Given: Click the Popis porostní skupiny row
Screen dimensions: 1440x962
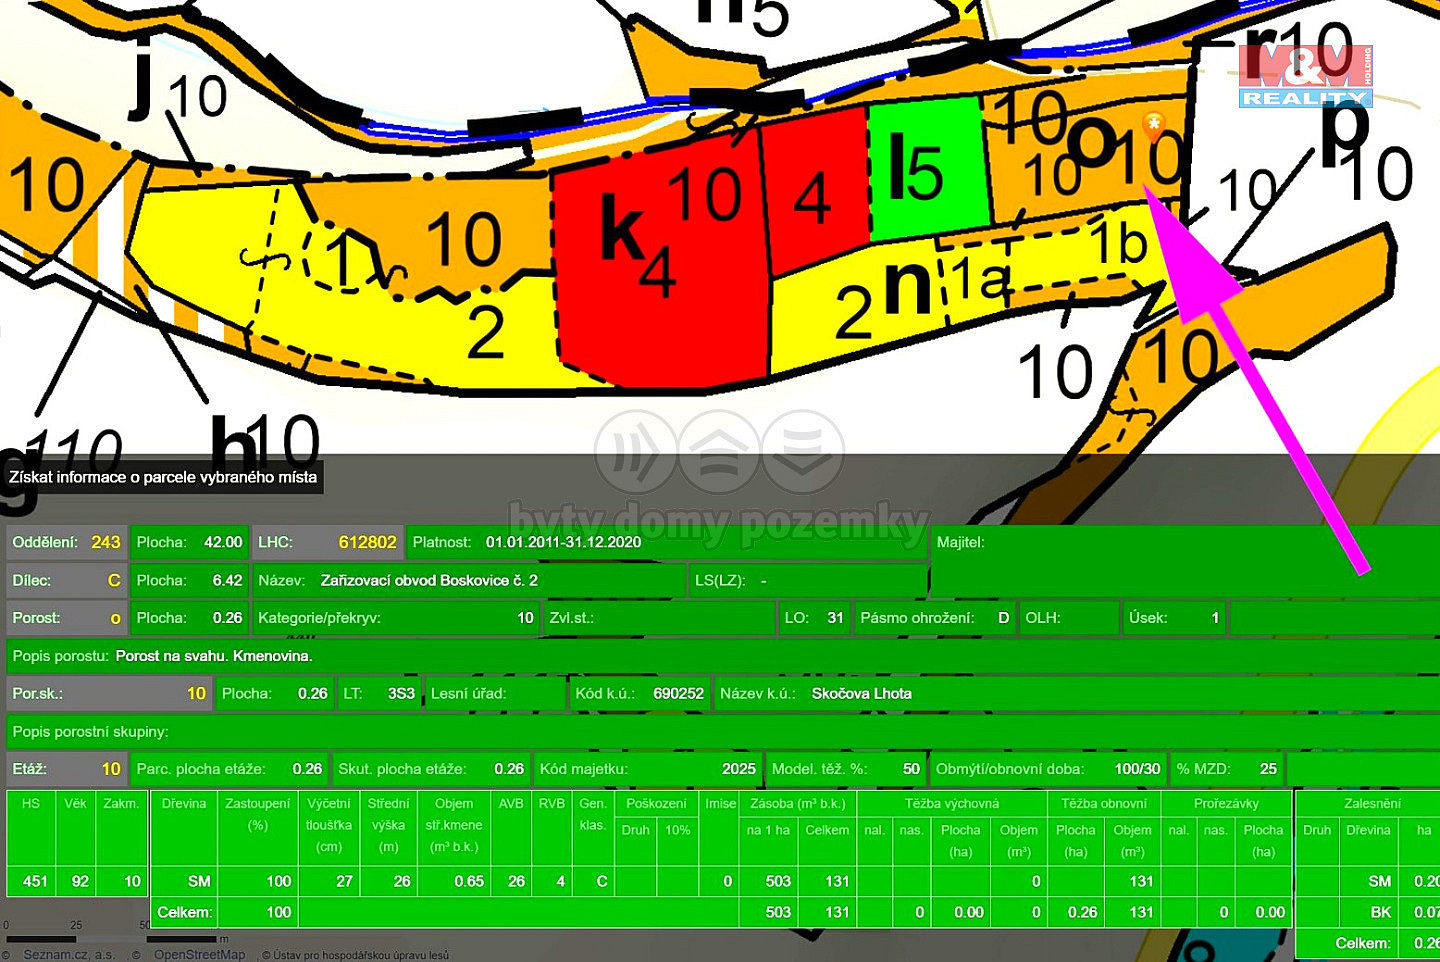Looking at the screenshot, I should coord(723,731).
